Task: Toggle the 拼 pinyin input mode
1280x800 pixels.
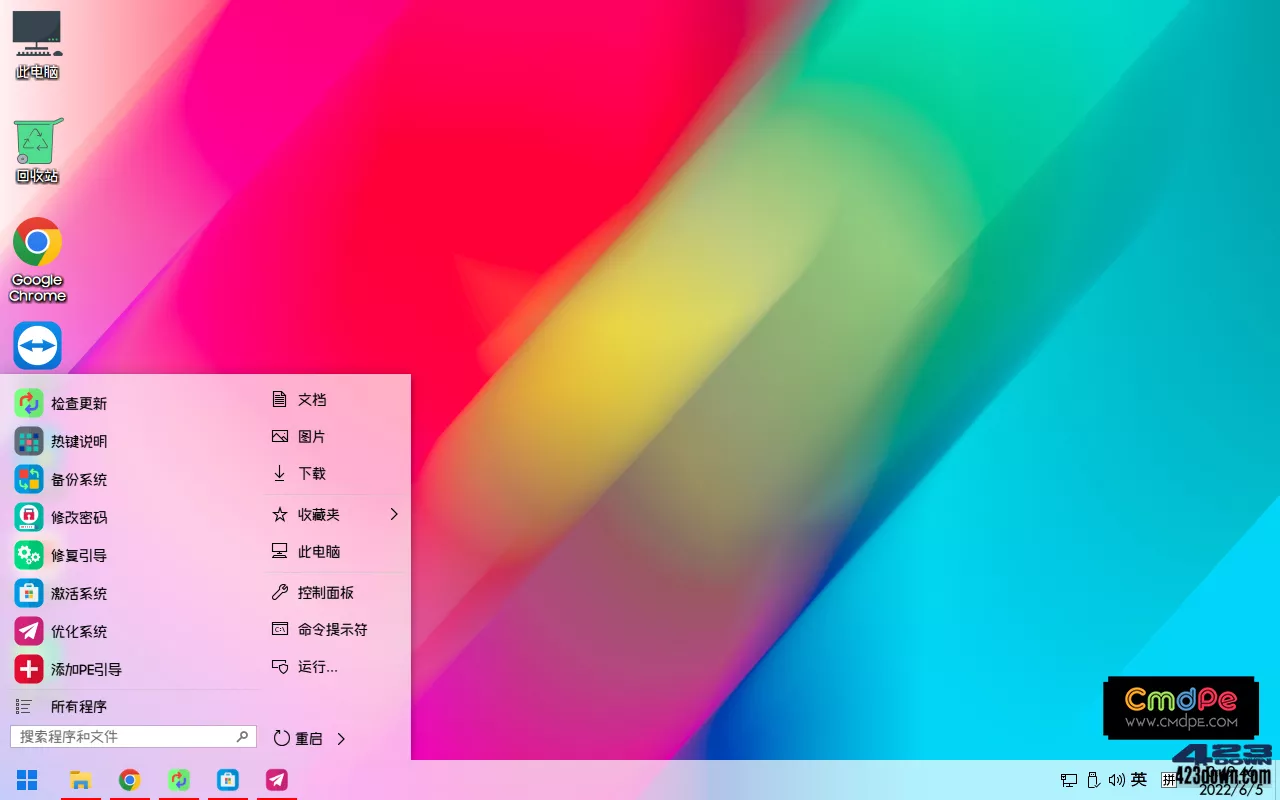Action: point(1168,780)
